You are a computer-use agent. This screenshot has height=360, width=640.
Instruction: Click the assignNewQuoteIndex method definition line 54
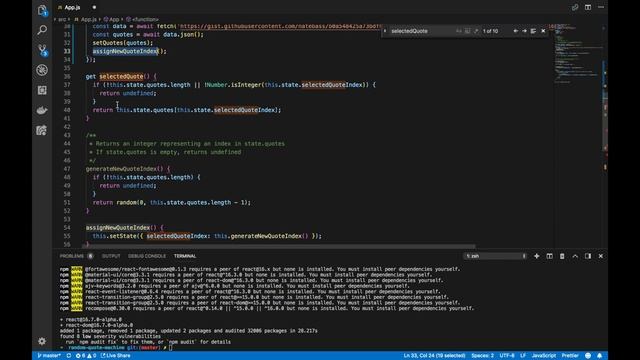click(x=118, y=227)
